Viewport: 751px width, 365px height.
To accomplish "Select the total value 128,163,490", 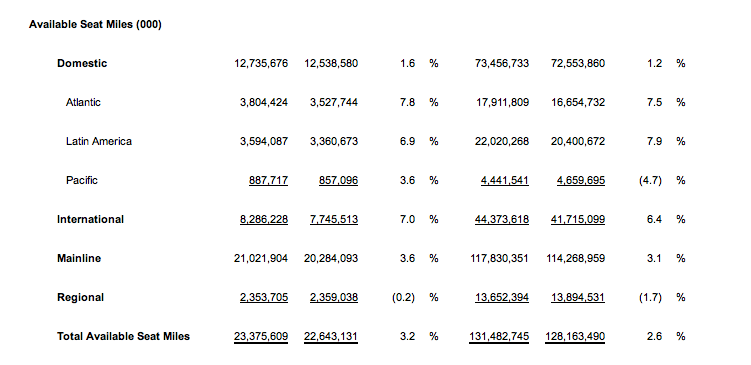I will [x=575, y=336].
